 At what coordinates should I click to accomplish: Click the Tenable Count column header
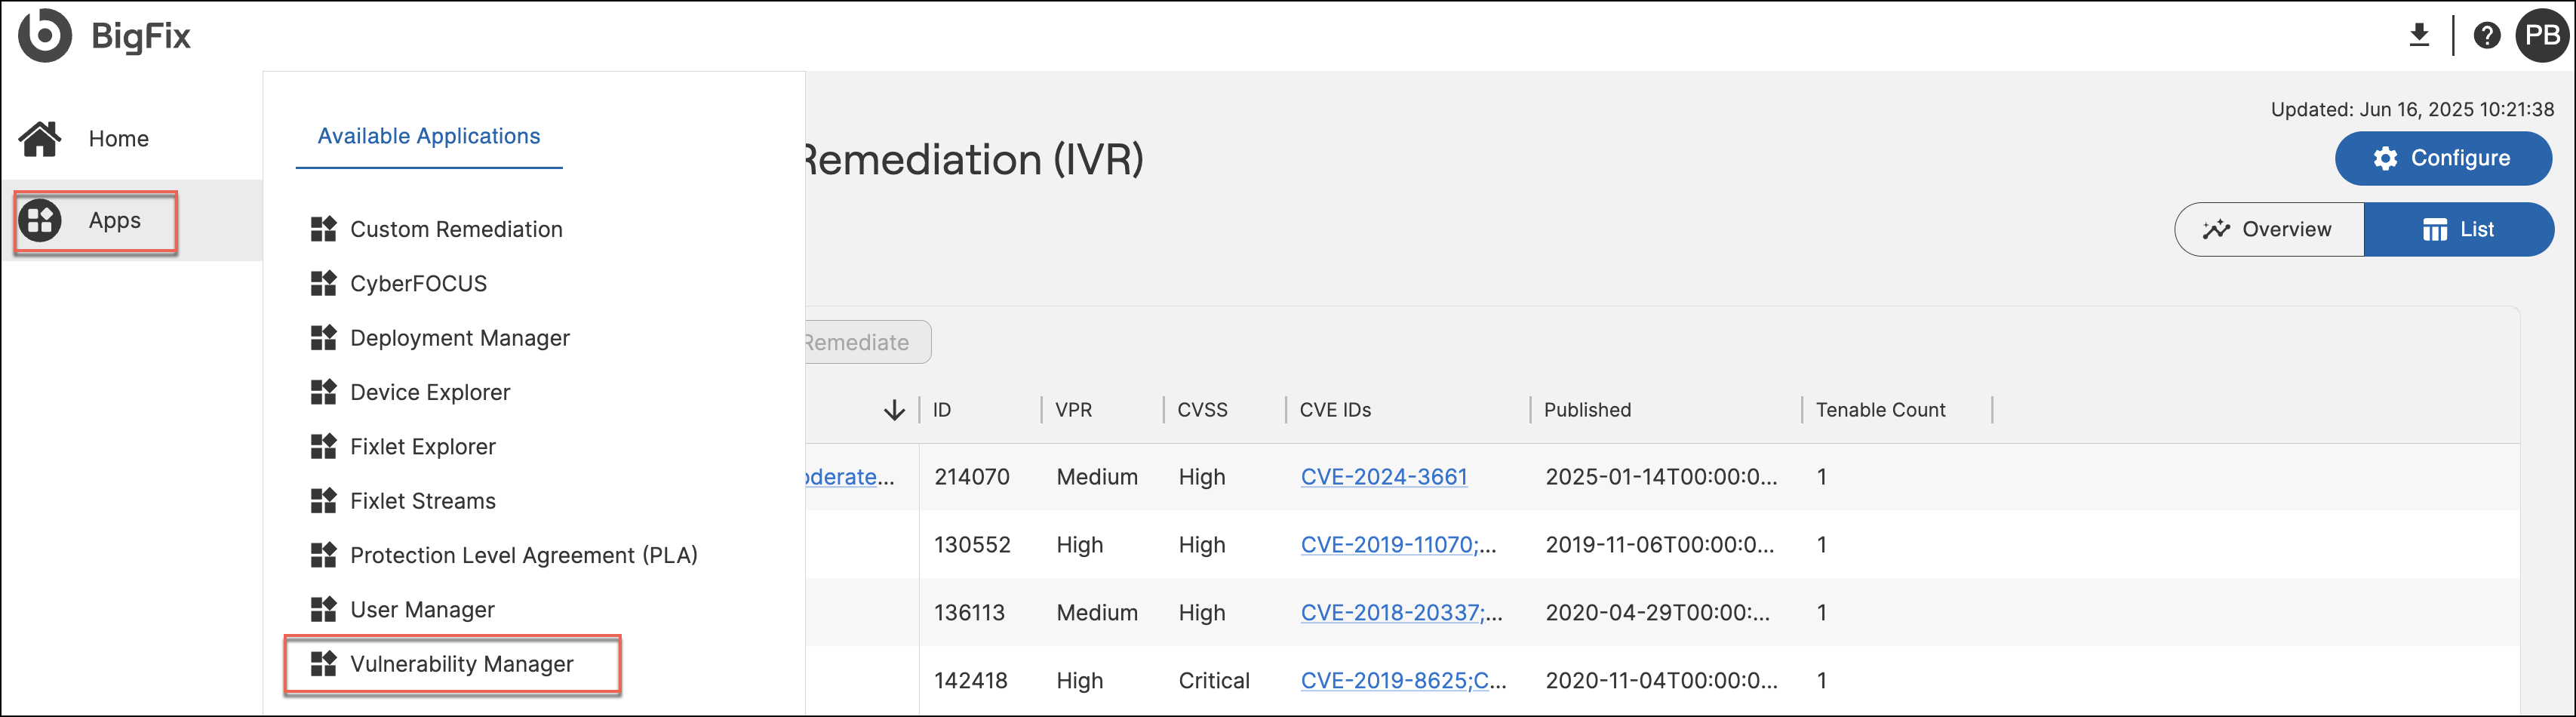1880,410
